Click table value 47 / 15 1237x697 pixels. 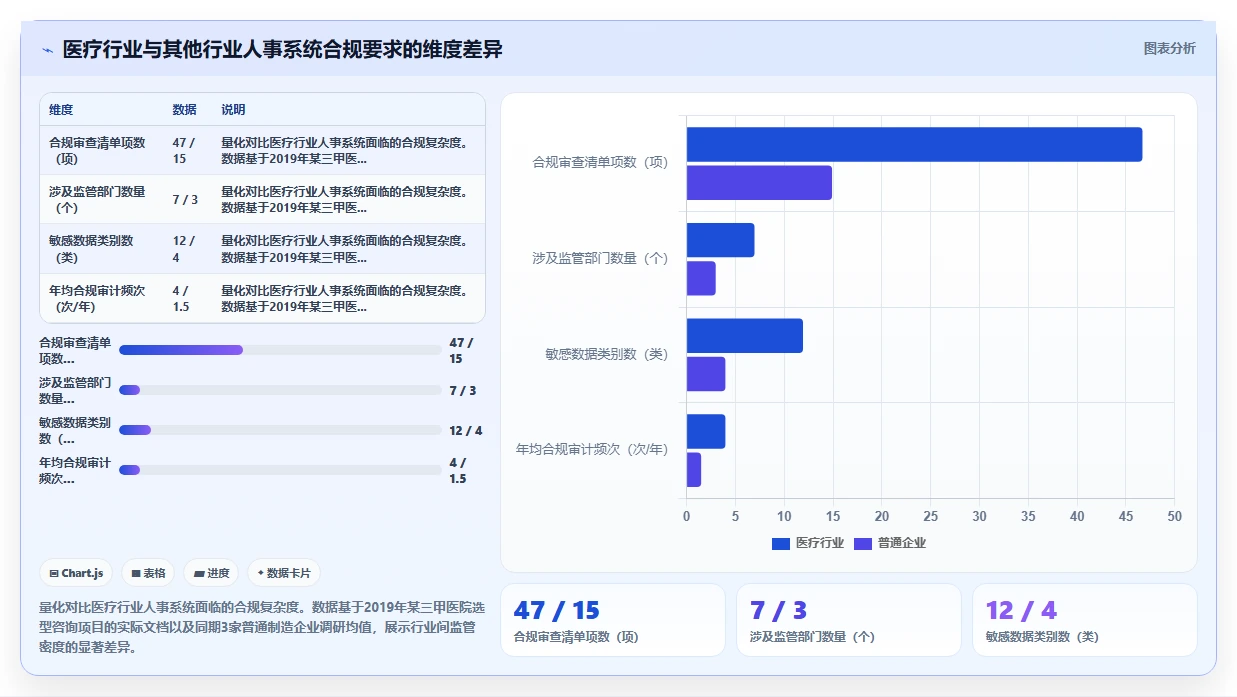tap(184, 151)
